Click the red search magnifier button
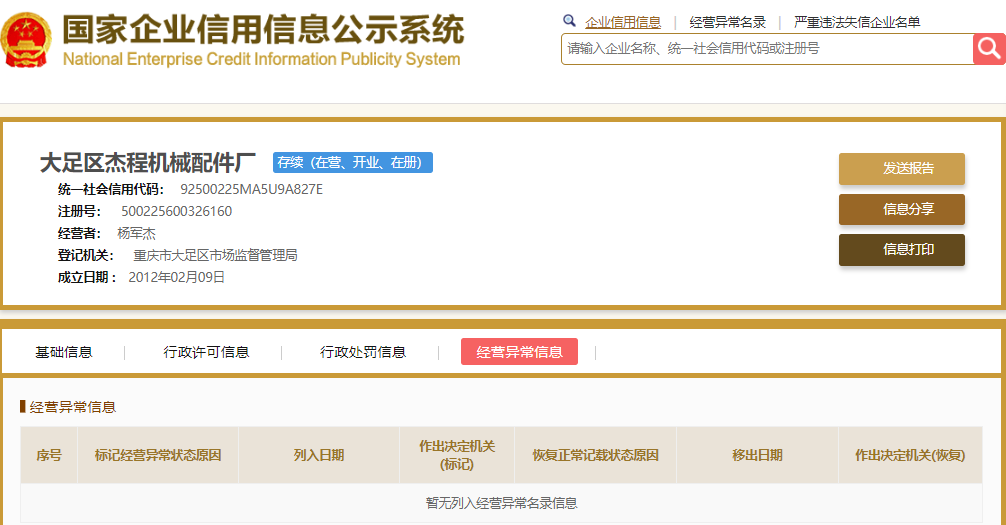The height and width of the screenshot is (525, 1006). coord(989,49)
